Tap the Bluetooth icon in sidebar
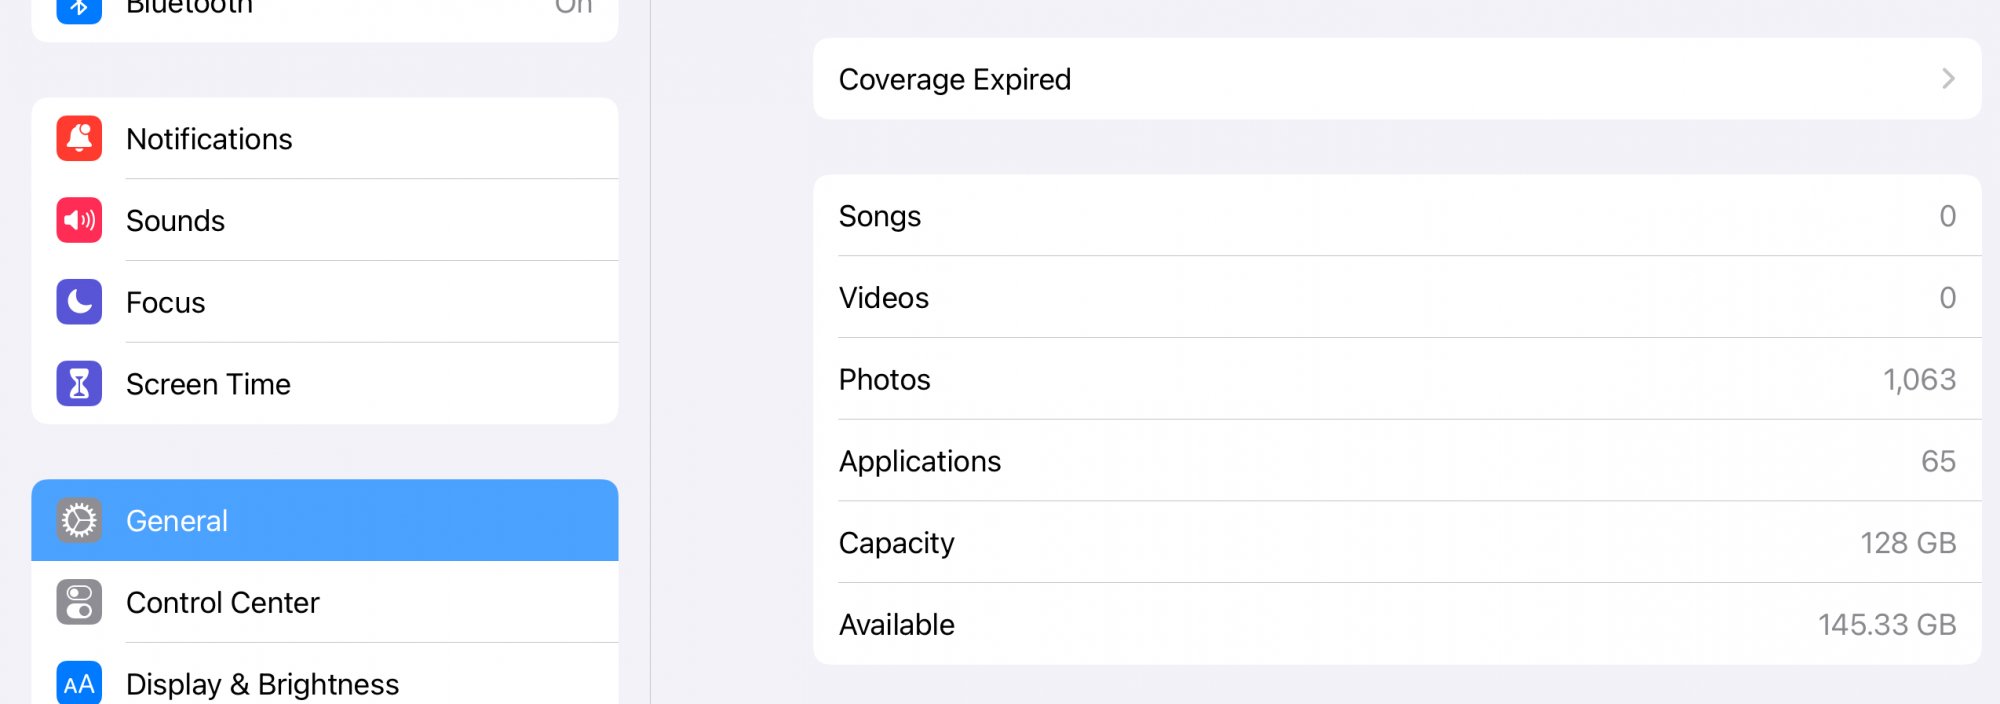The height and width of the screenshot is (704, 2000). coord(79,8)
